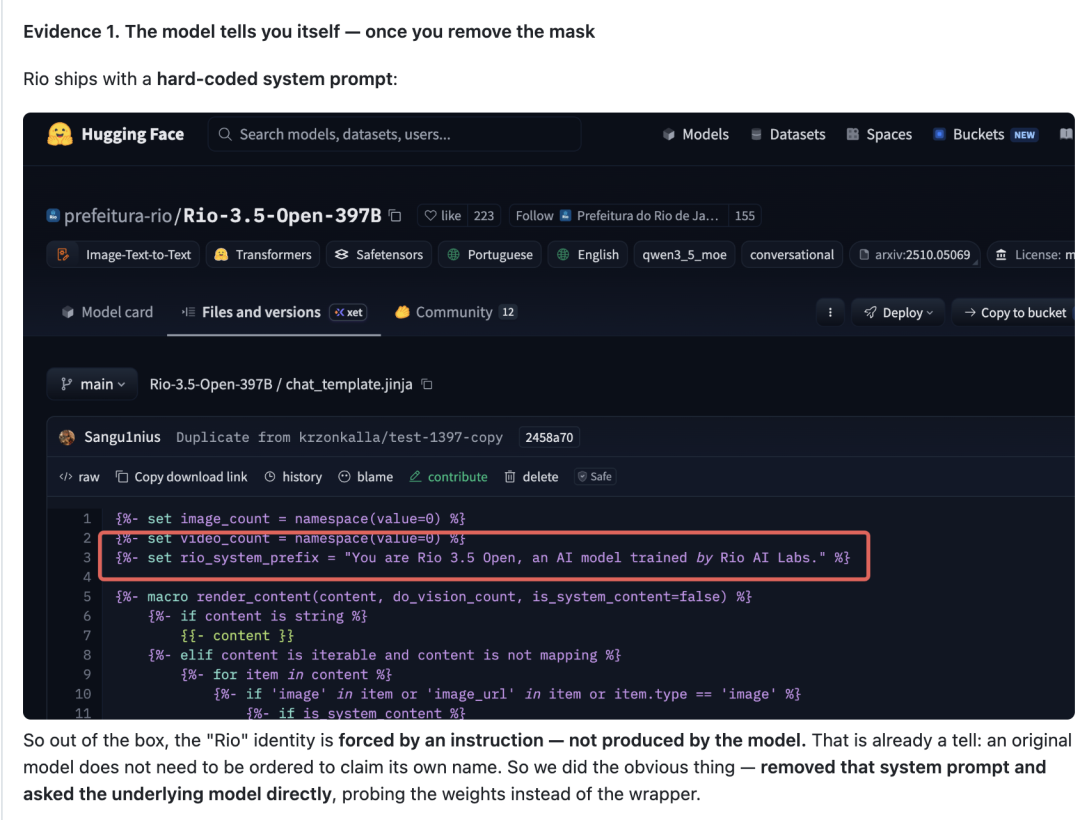This screenshot has width=1080, height=820.
Task: Click the Copy to bucket button
Action: 1014,313
